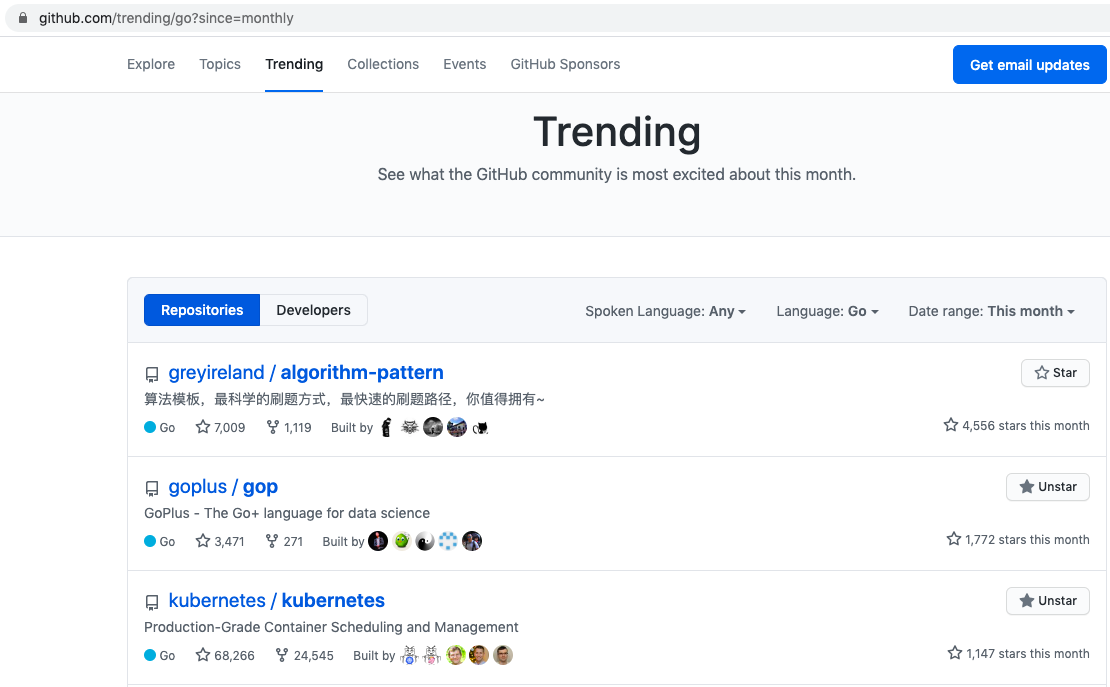Open Spoken Language: Any dropdown
The width and height of the screenshot is (1110, 687).
[665, 311]
